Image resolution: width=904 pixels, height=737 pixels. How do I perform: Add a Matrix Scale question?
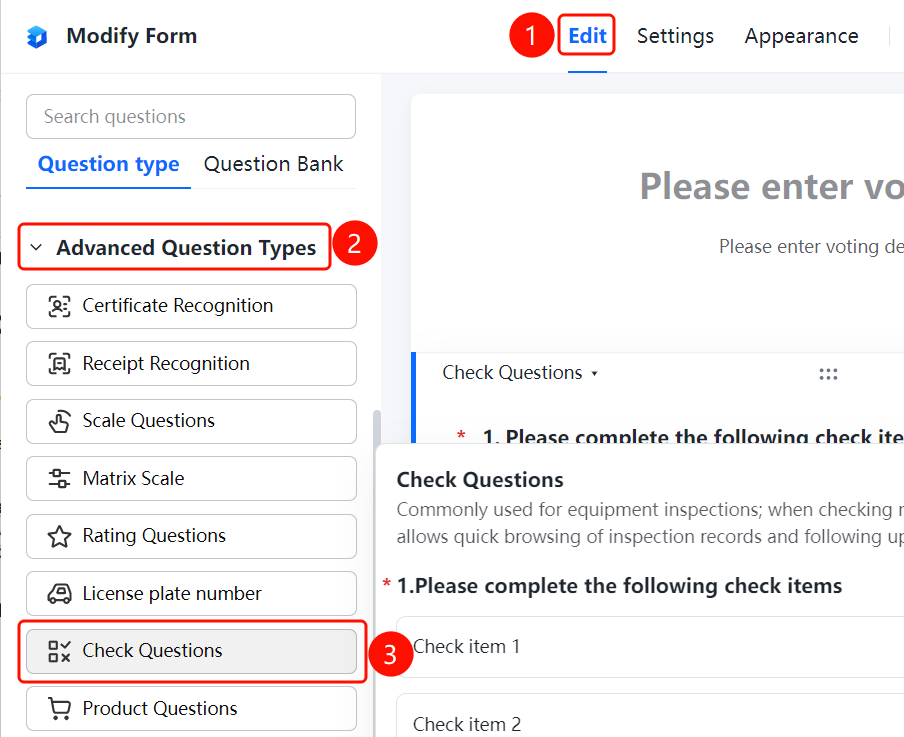pos(191,479)
